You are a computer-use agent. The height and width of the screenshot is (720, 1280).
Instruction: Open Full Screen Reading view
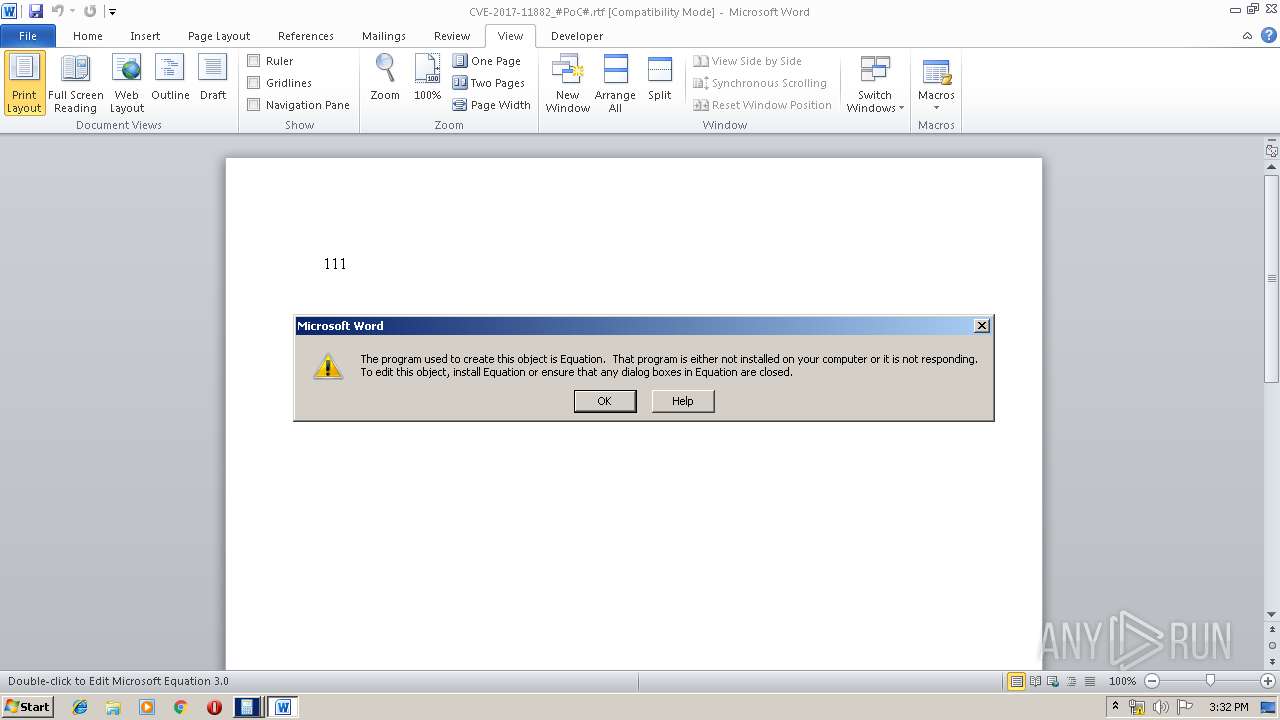point(75,83)
